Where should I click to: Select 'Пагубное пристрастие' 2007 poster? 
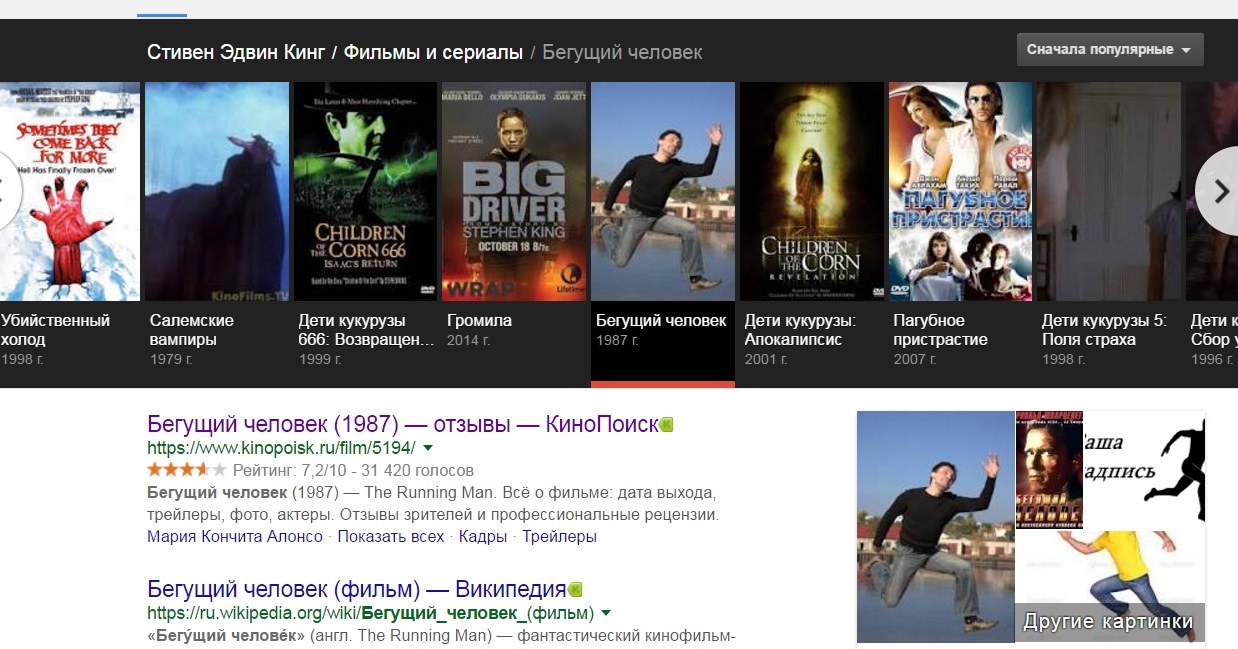tap(960, 191)
